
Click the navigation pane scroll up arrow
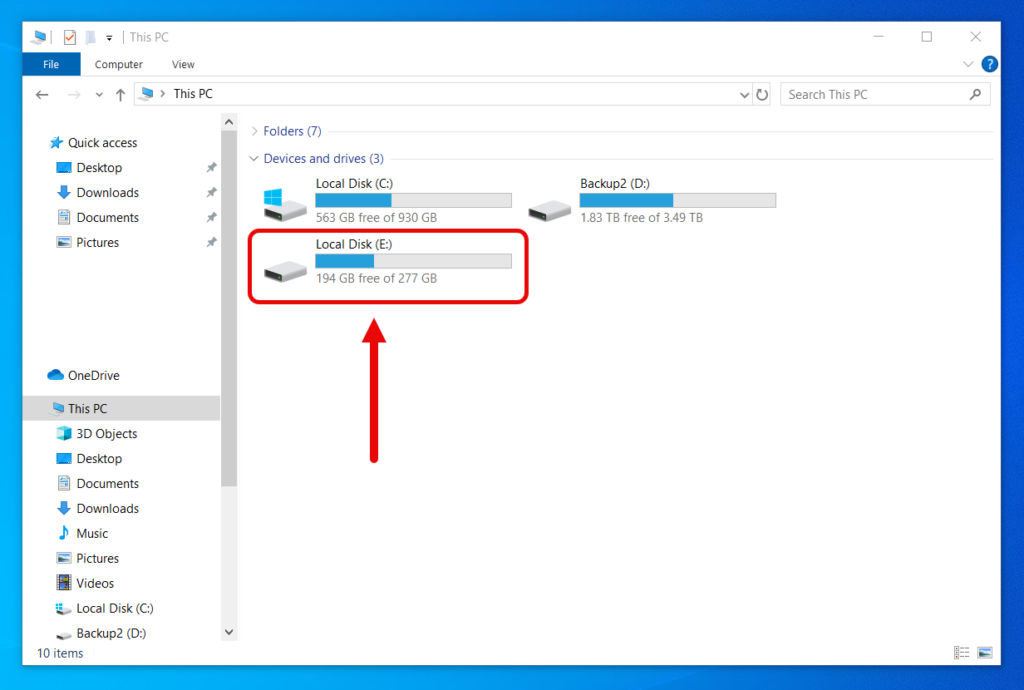[229, 122]
